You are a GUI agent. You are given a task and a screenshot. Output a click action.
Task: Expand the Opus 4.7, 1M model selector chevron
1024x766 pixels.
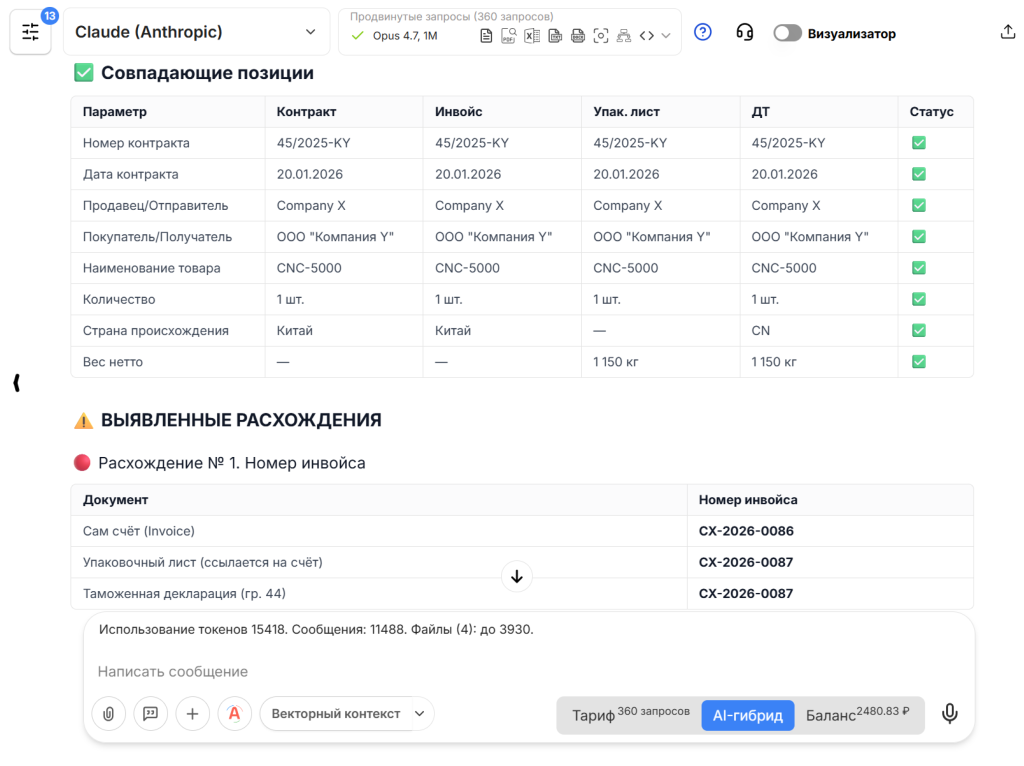click(665, 36)
